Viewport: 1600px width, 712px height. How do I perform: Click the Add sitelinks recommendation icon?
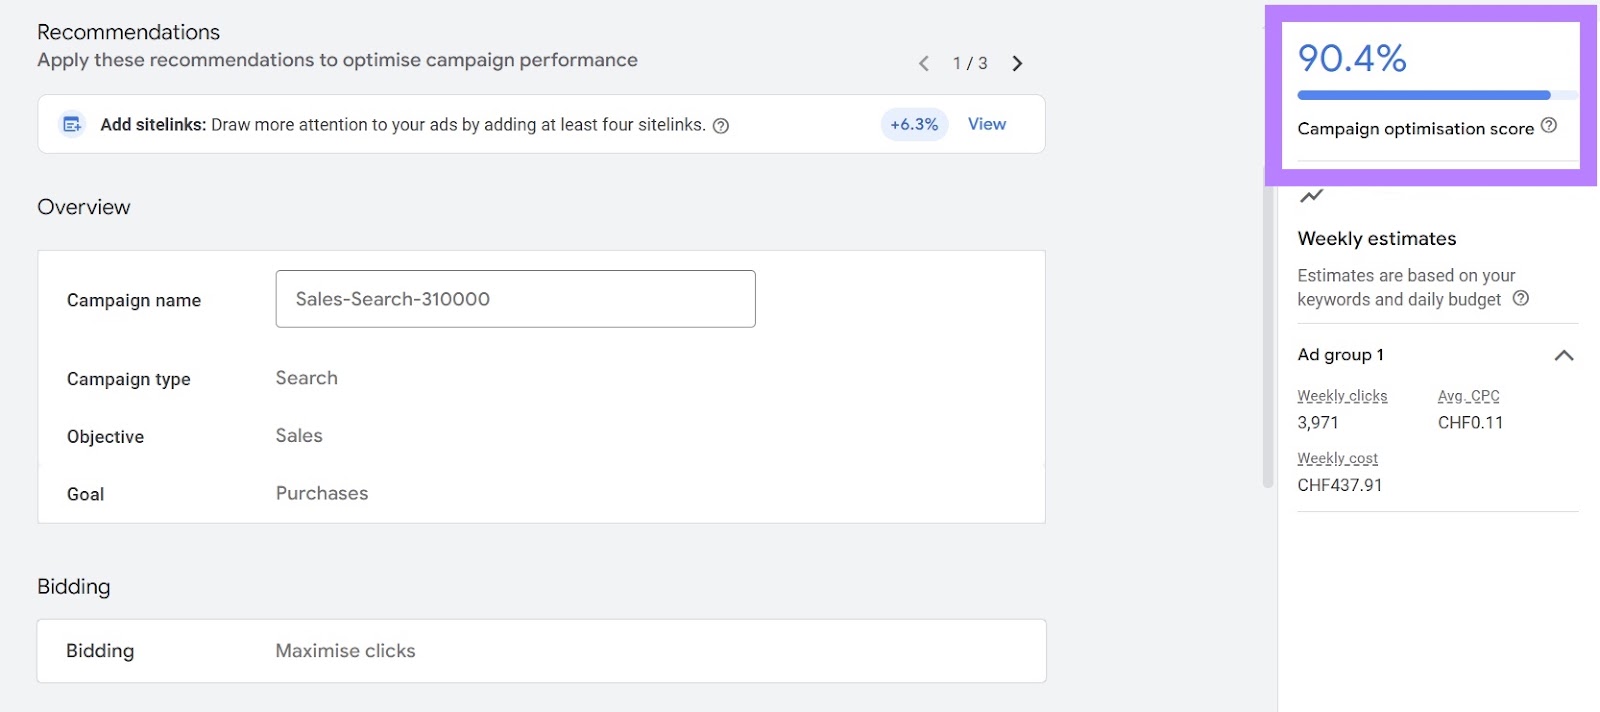pyautogui.click(x=71, y=124)
